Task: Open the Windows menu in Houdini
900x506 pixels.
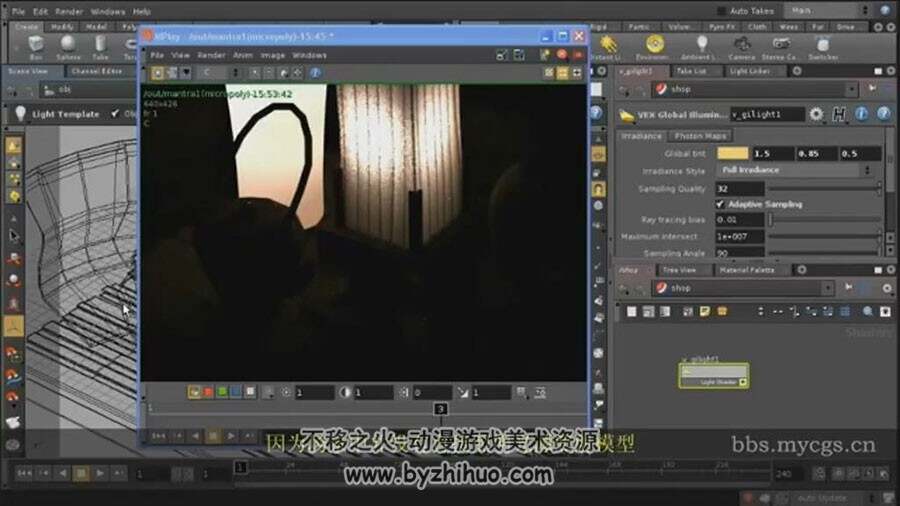Action: pos(108,11)
